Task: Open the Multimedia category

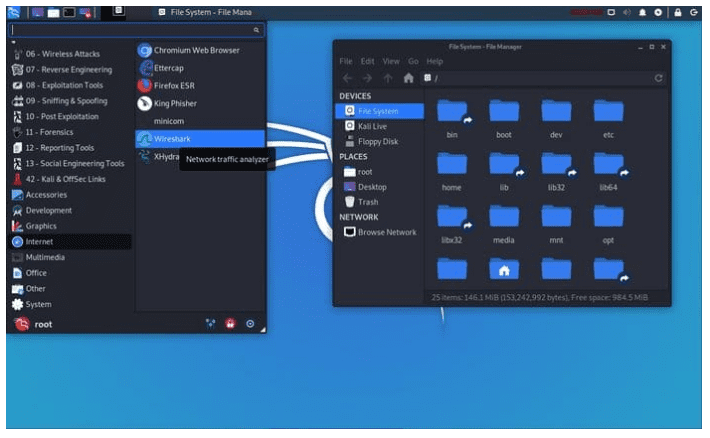Action: [x=72, y=257]
